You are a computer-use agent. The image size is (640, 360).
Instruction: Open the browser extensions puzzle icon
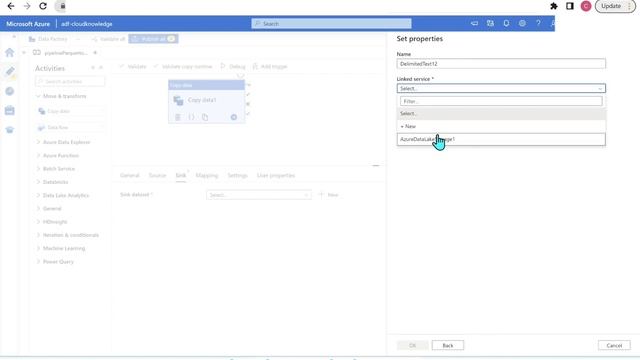pyautogui.click(x=554, y=6)
